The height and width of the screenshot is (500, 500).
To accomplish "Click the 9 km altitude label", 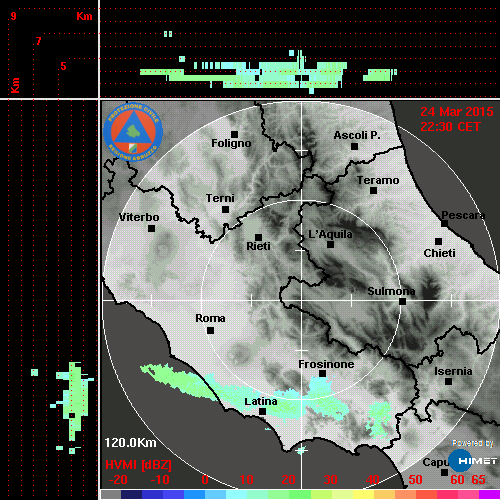I will click(x=13, y=16).
